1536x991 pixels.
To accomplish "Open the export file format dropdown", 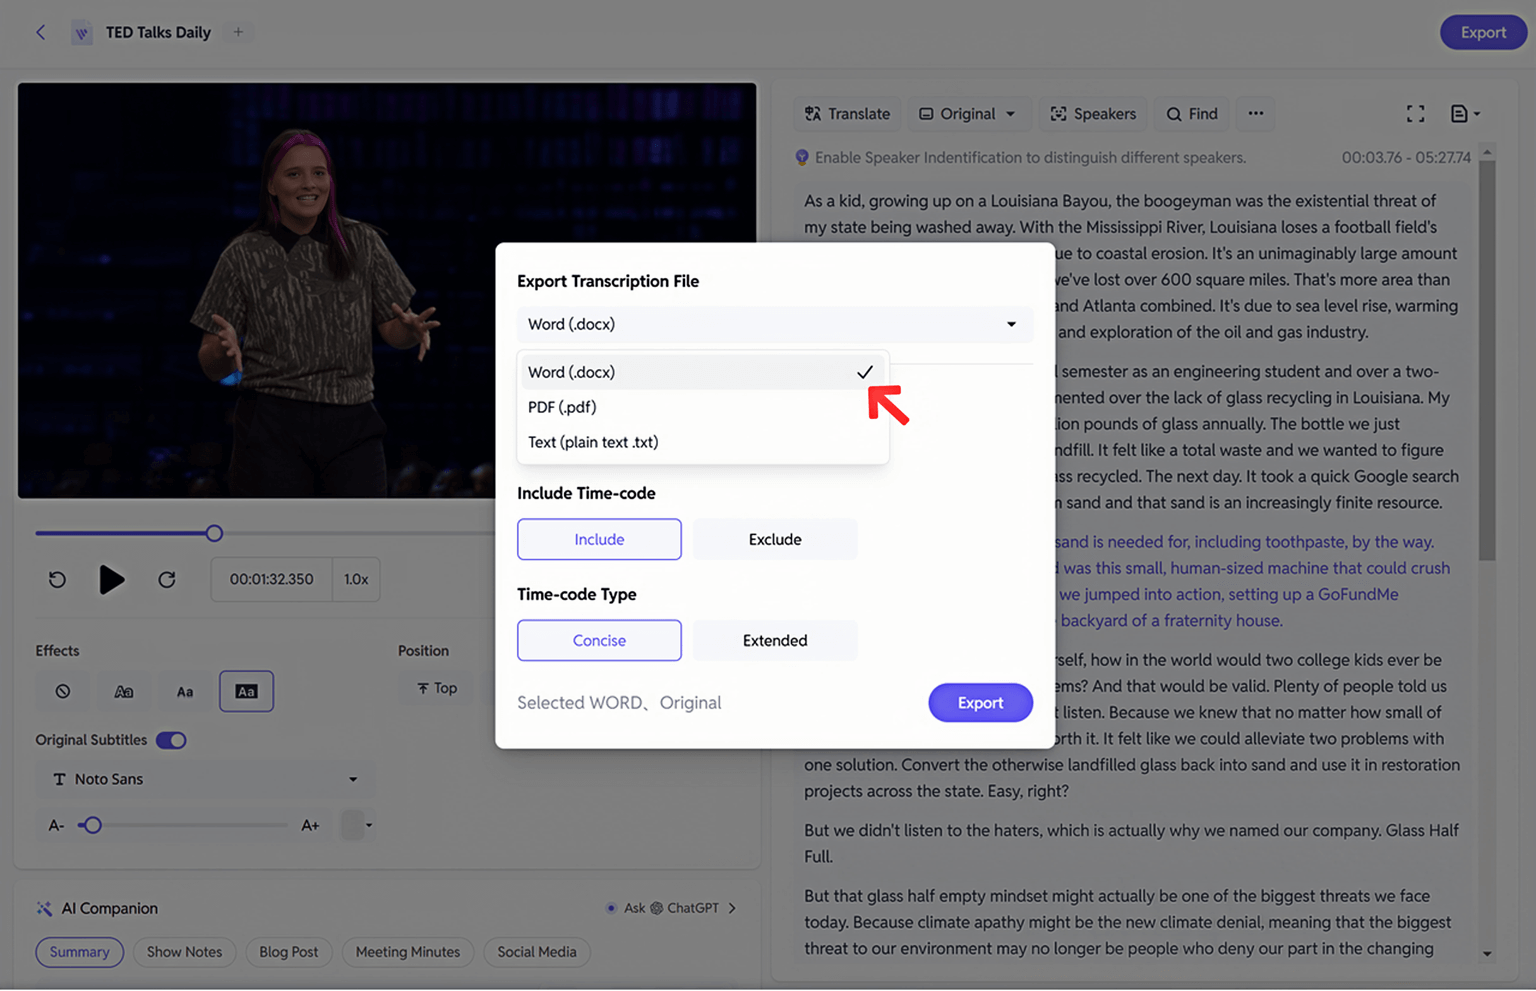I will (774, 324).
